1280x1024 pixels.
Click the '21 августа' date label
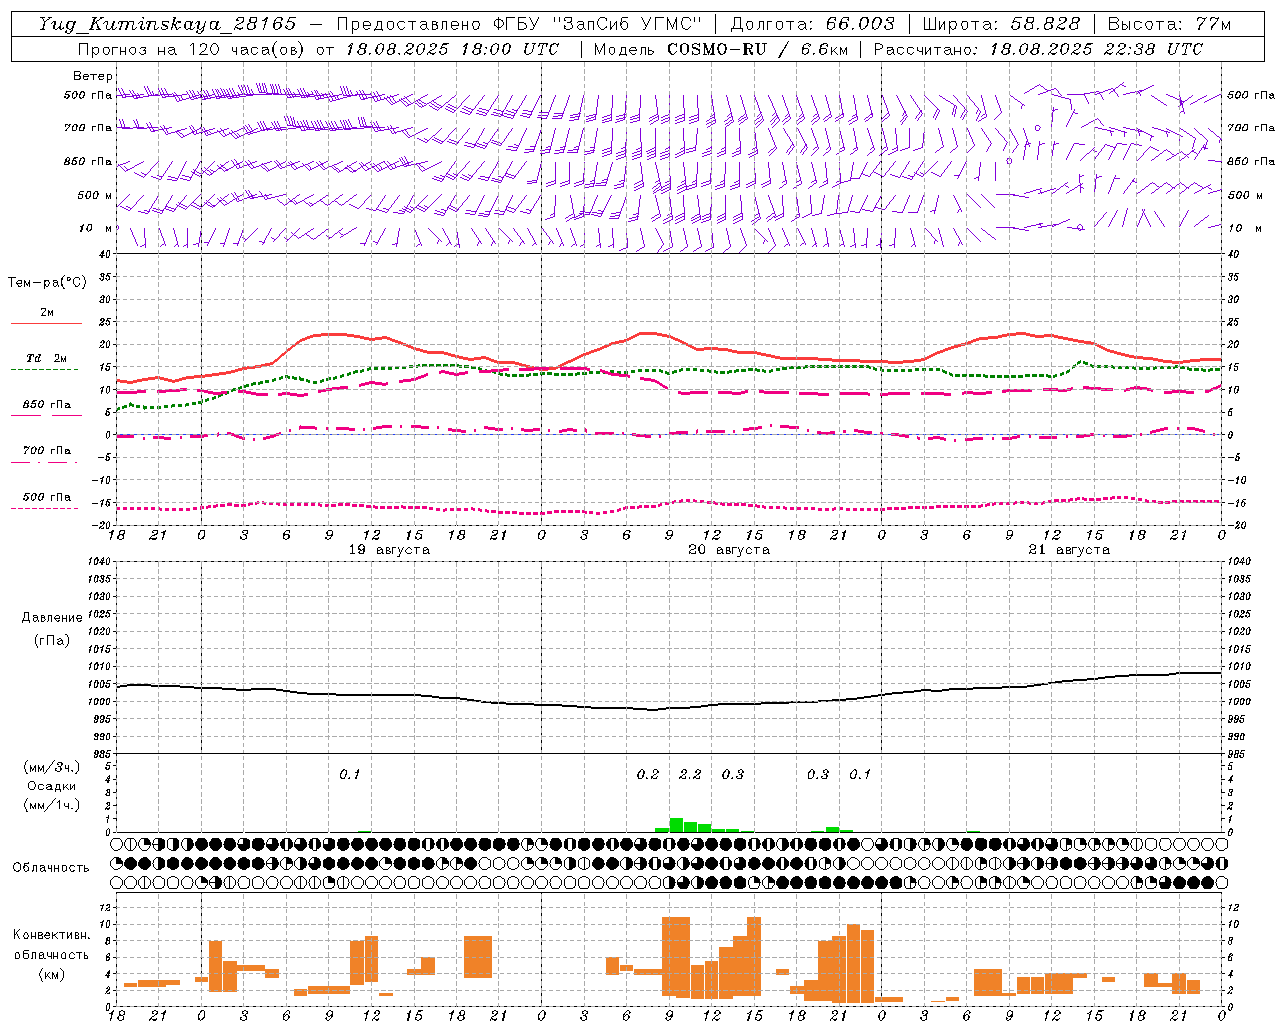pos(1069,550)
